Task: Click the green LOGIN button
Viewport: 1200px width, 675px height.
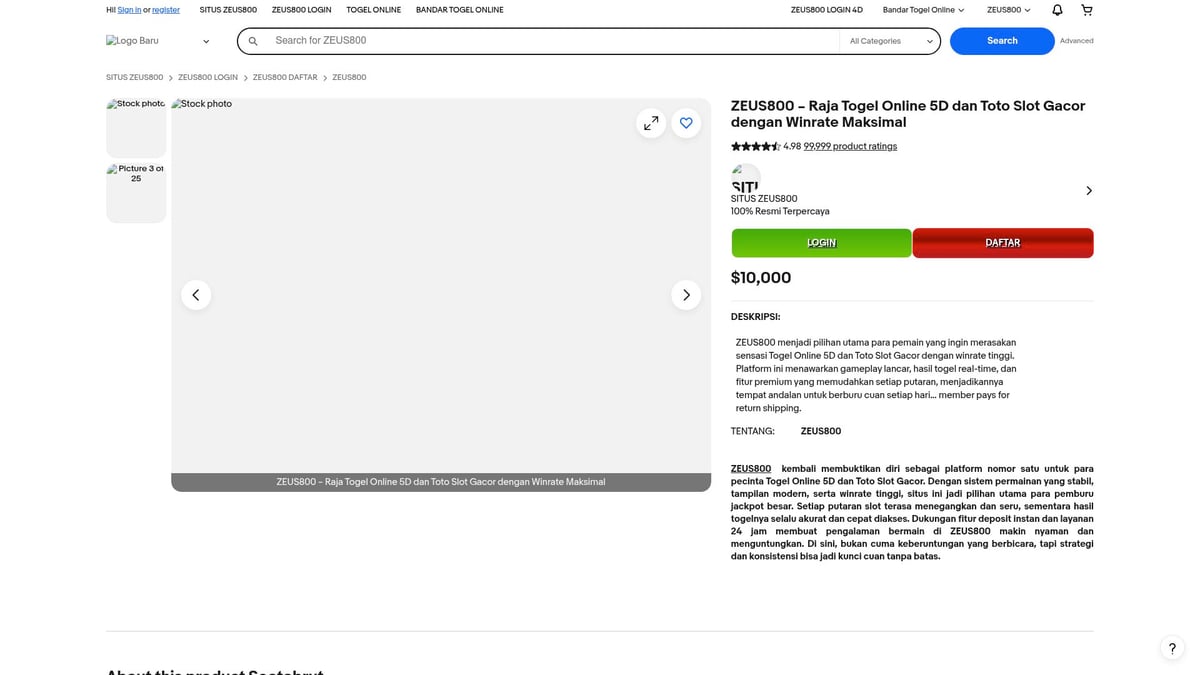Action: tap(821, 243)
